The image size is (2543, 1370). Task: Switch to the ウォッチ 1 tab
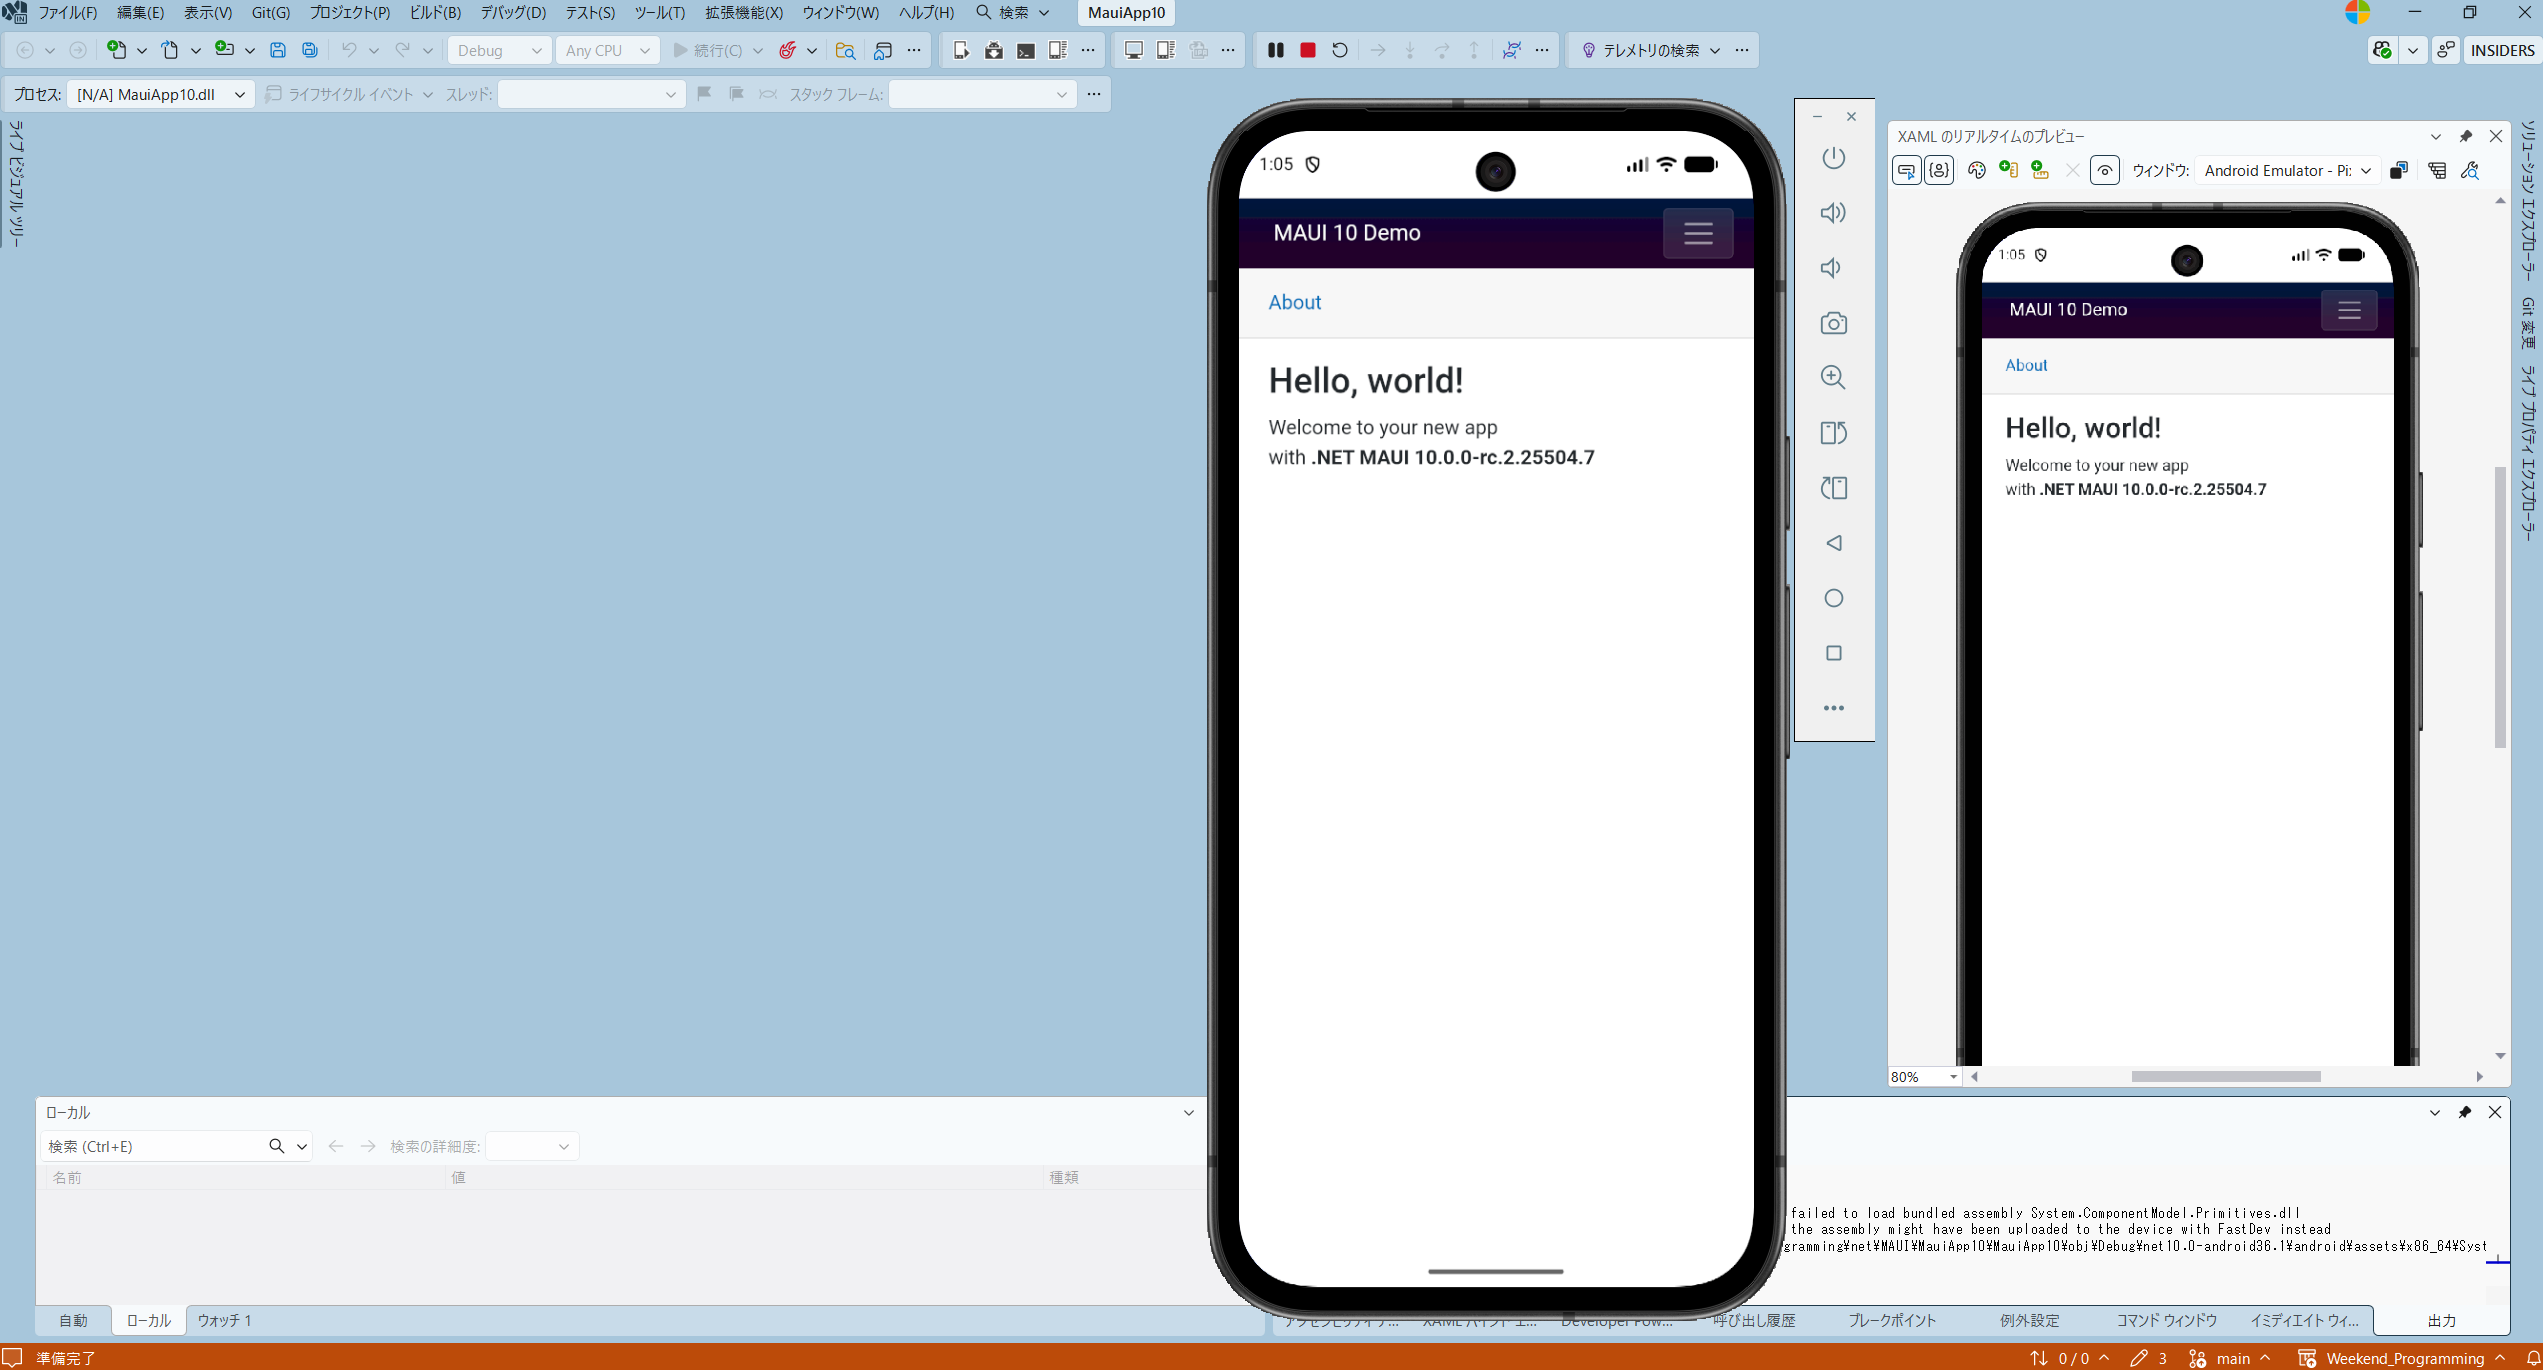click(224, 1320)
